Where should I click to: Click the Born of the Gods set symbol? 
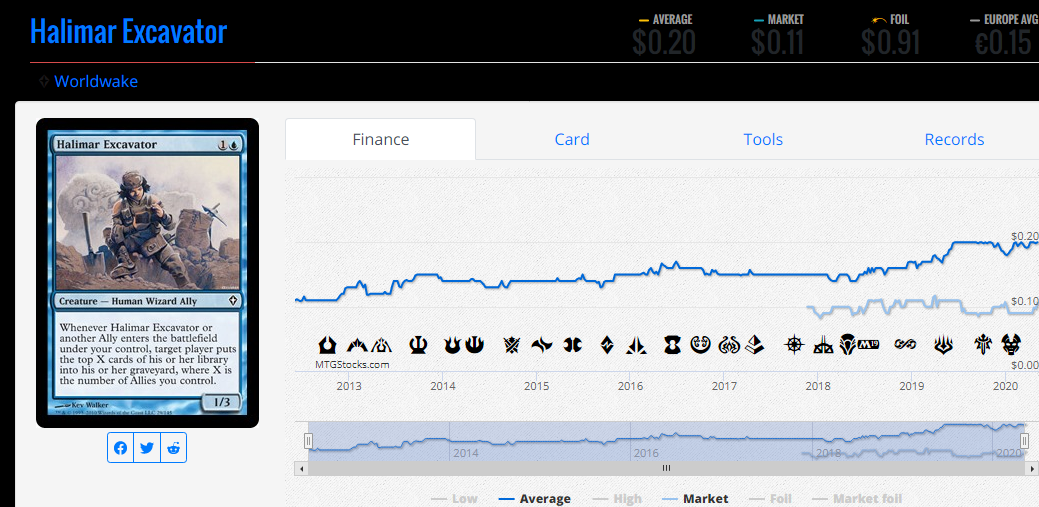pos(452,345)
